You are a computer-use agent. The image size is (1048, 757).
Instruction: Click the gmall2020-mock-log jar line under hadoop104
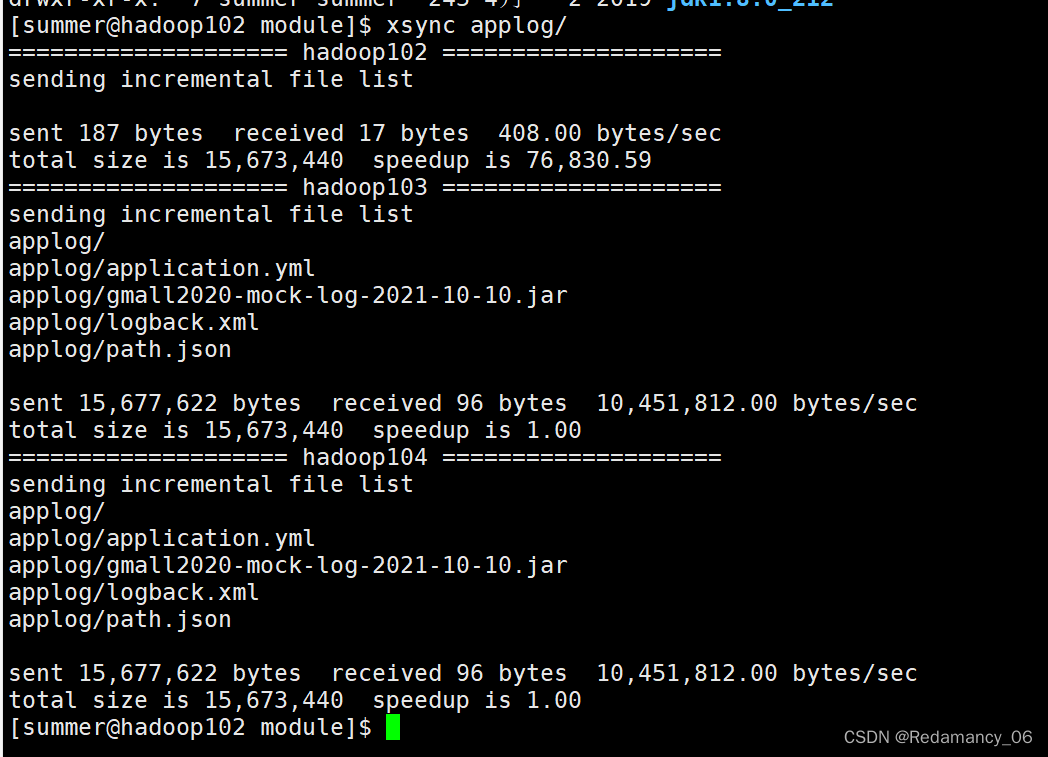[x=287, y=565]
